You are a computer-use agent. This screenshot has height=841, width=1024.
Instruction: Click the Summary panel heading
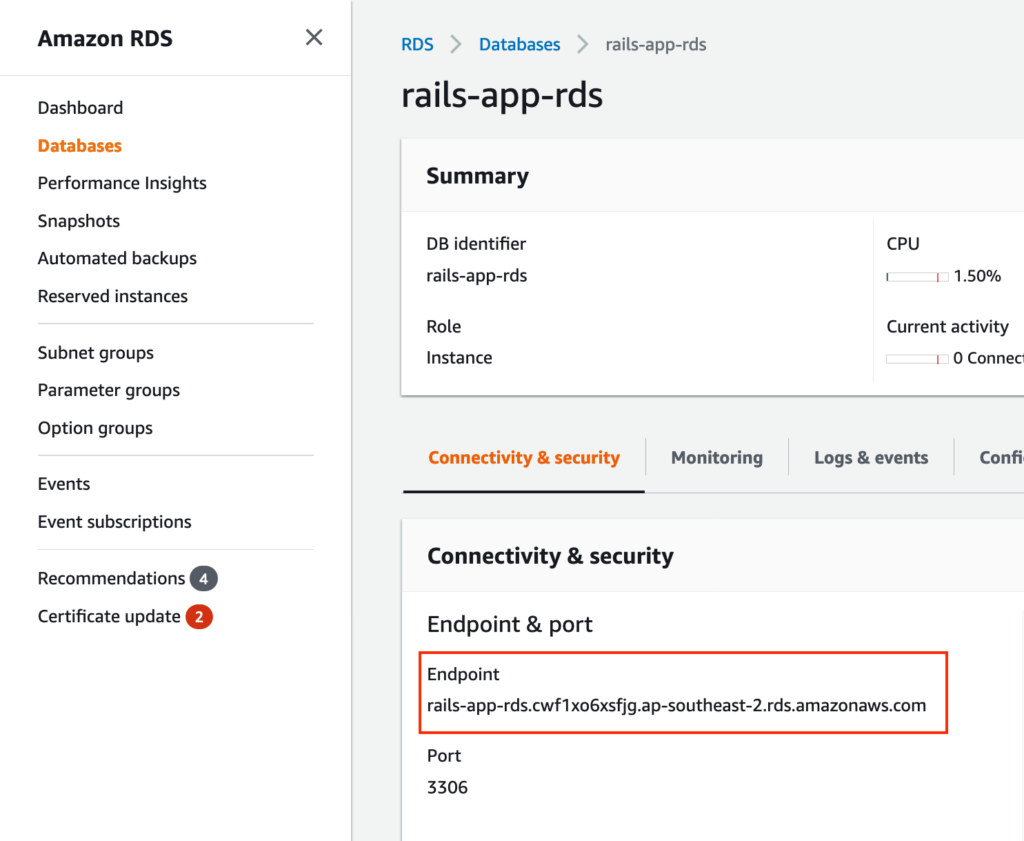coord(477,176)
